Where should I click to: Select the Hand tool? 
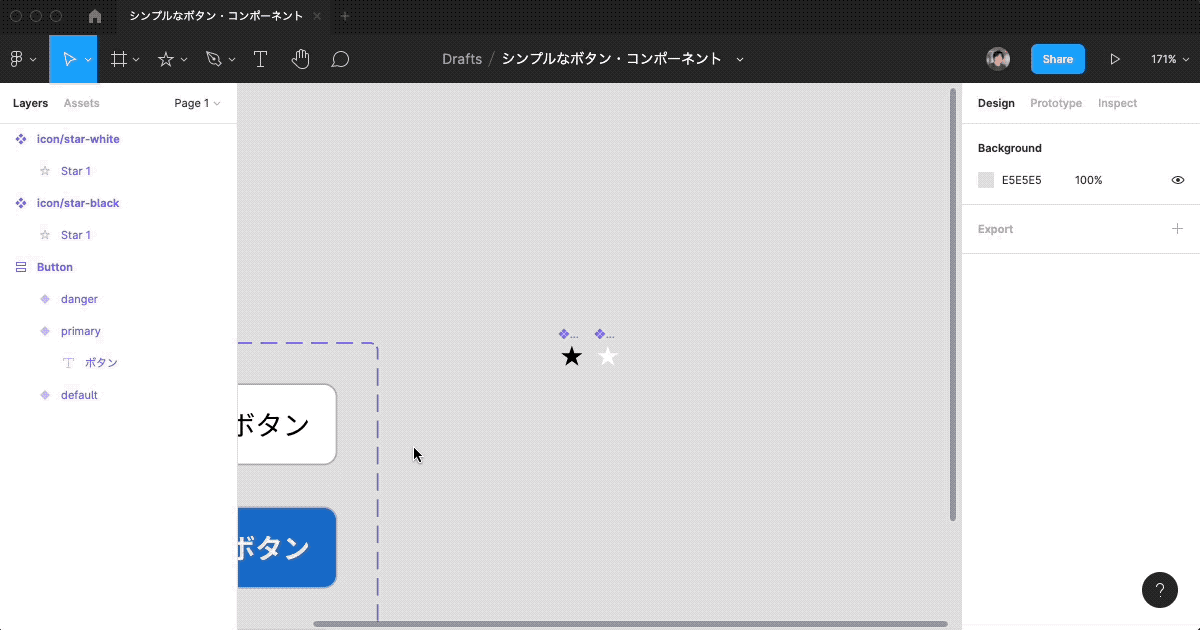(300, 59)
